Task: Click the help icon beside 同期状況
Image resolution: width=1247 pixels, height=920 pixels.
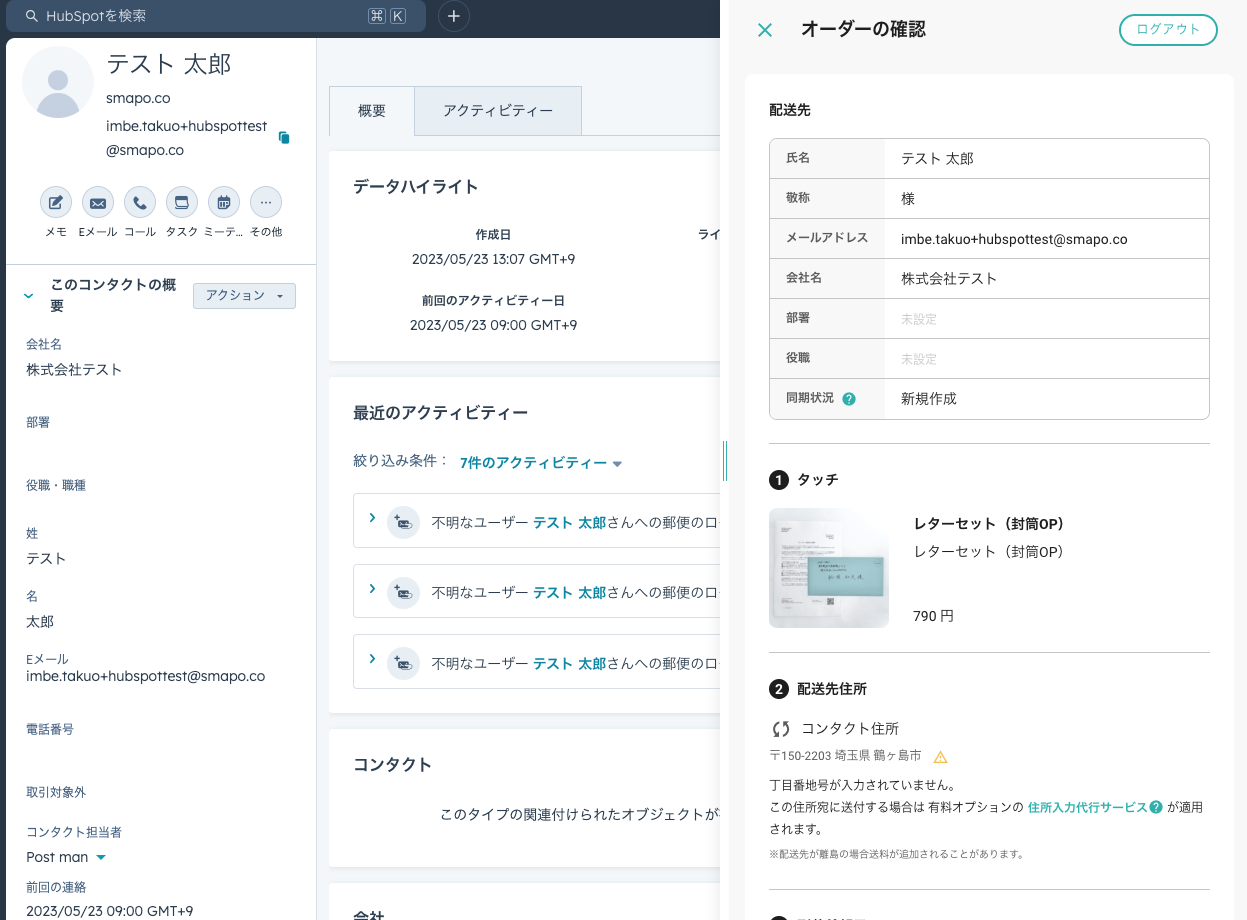Action: [849, 399]
